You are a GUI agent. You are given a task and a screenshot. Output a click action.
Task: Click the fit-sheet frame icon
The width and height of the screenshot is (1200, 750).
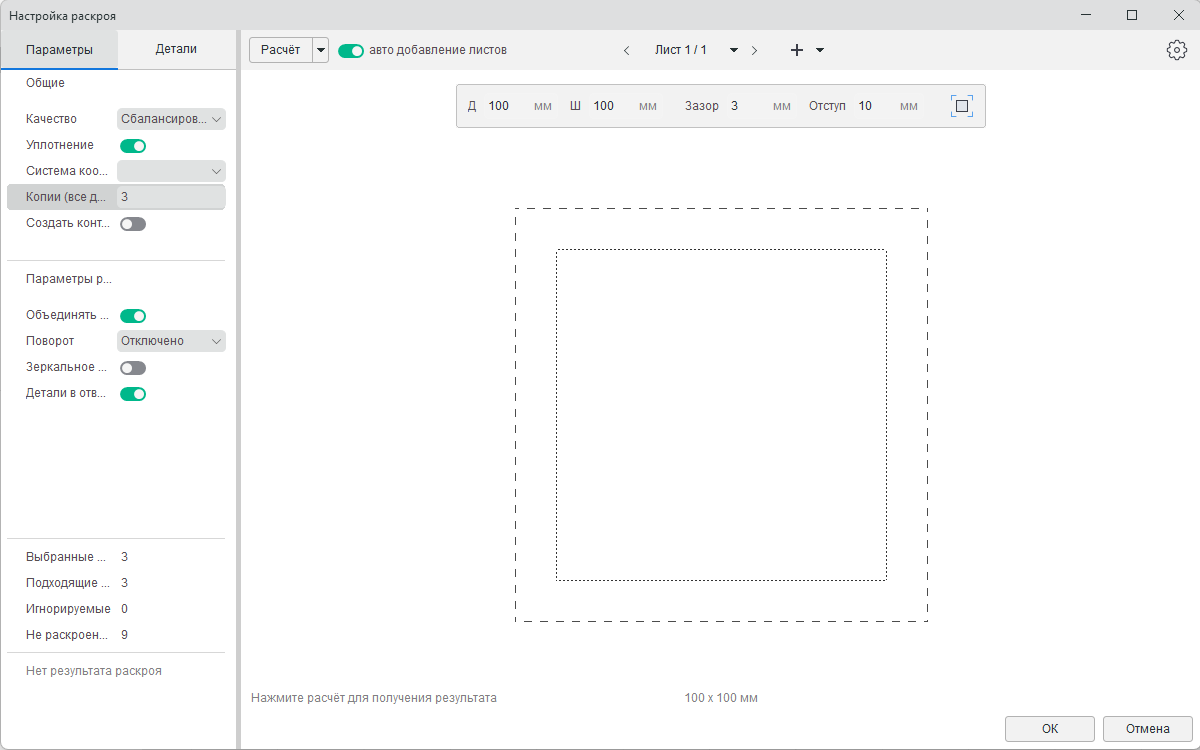(x=961, y=106)
